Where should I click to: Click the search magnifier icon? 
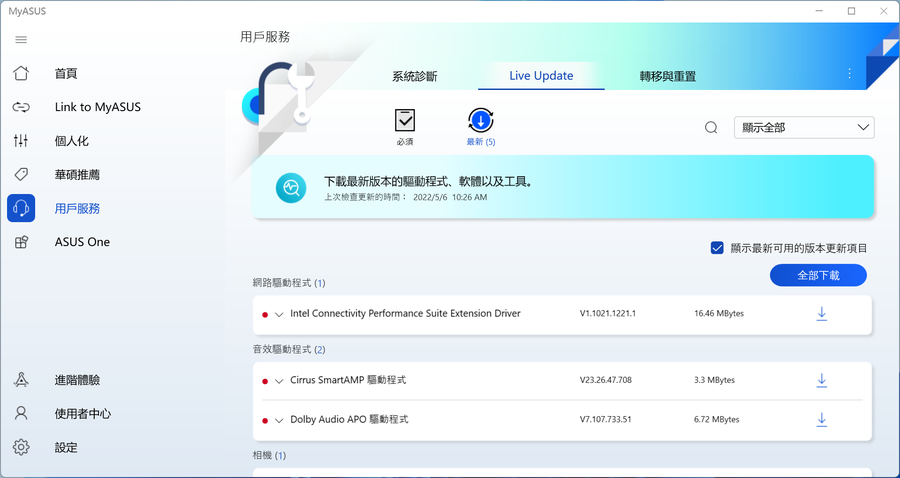(711, 128)
